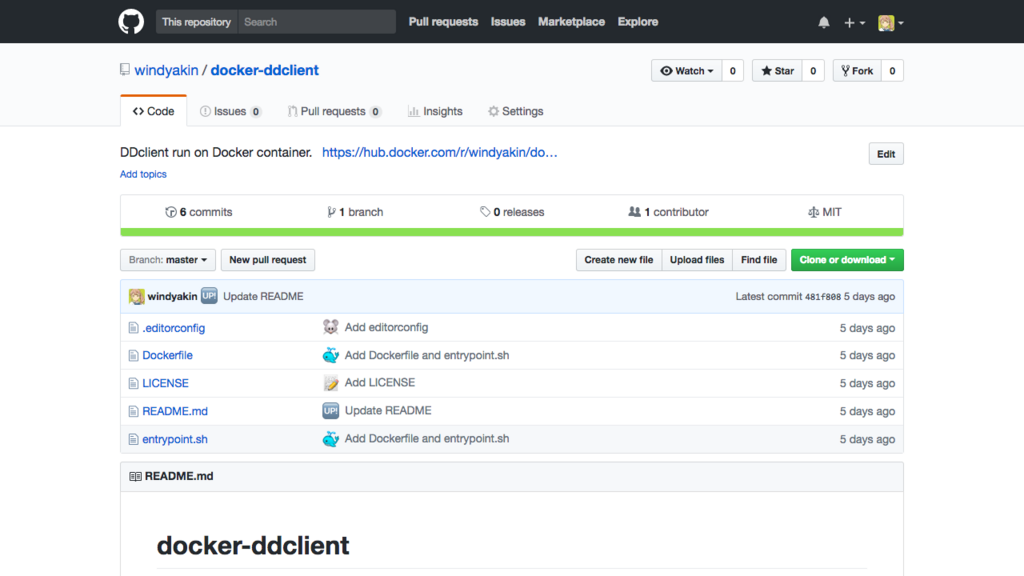Open the .editorconfig file
This screenshot has width=1024, height=576.
click(174, 328)
